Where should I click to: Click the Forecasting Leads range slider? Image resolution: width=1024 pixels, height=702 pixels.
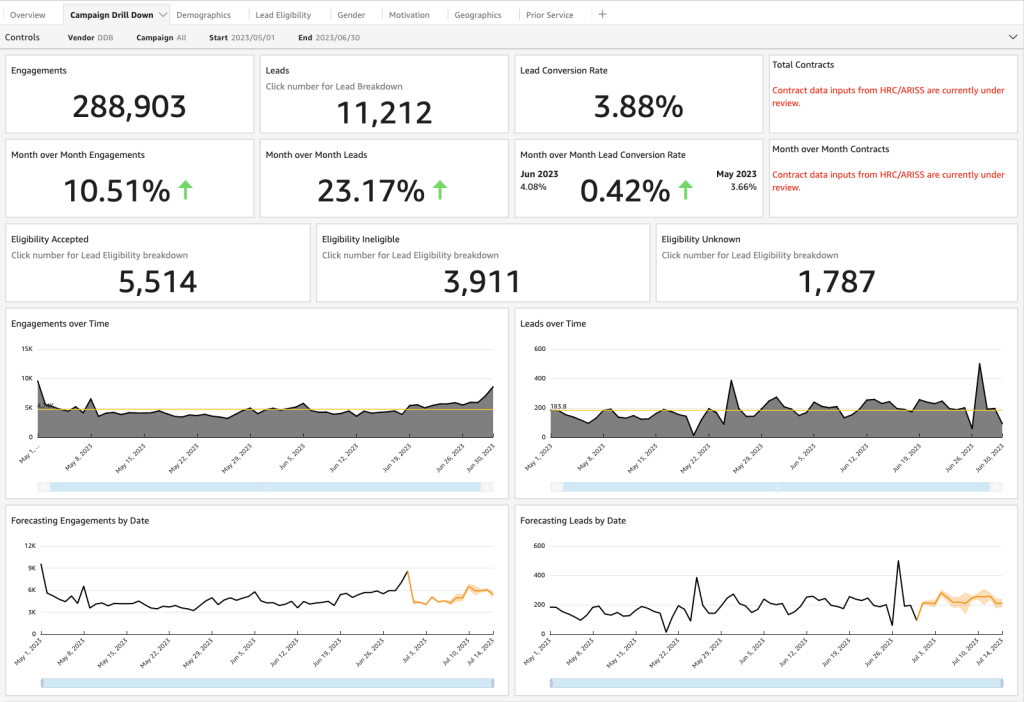click(x=776, y=683)
